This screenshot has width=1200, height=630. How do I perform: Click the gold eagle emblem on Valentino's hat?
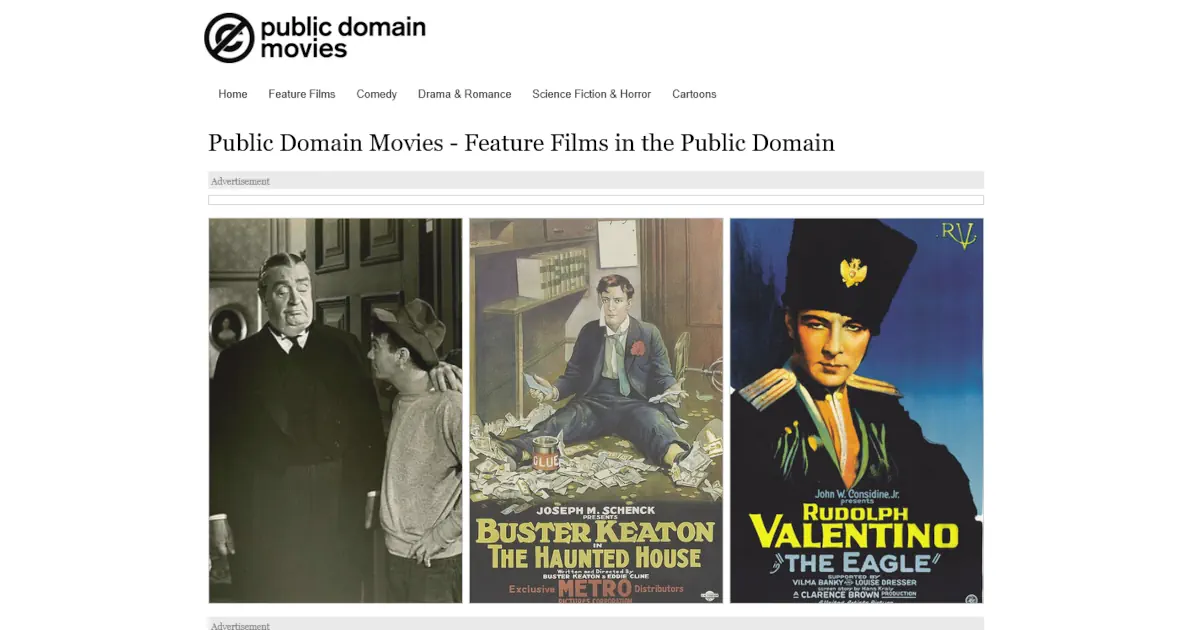click(853, 271)
